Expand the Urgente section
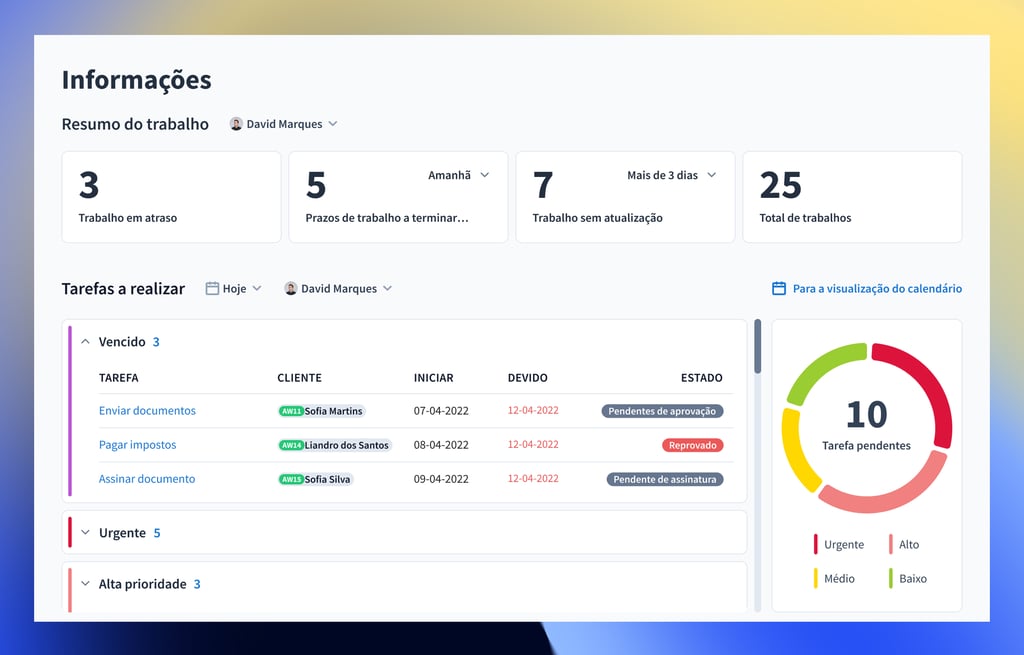 85,533
